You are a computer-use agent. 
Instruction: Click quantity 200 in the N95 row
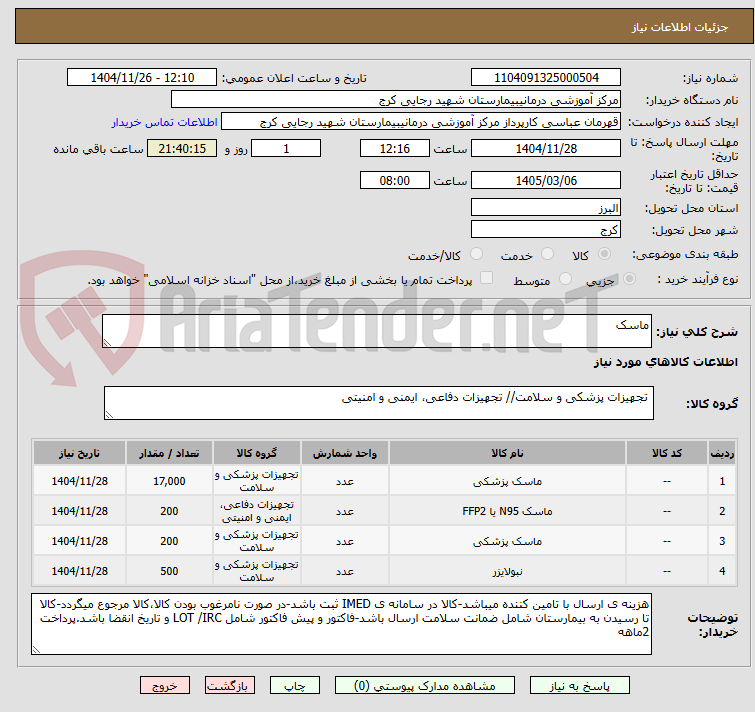(x=169, y=511)
